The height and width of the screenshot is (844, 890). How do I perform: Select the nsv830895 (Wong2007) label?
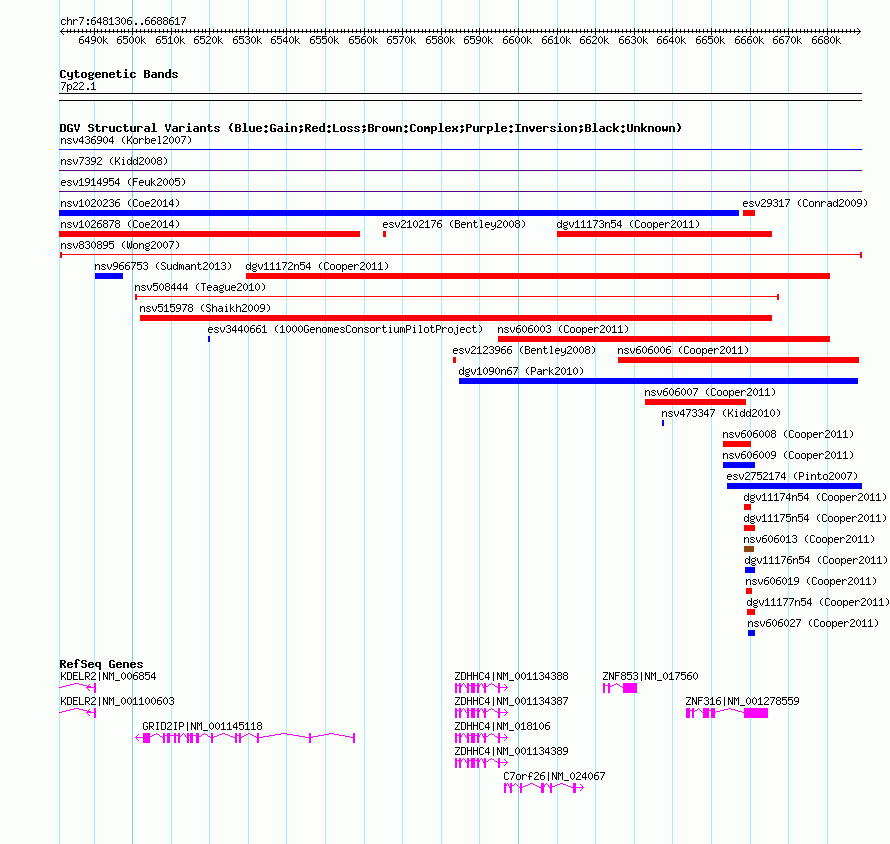120,245
